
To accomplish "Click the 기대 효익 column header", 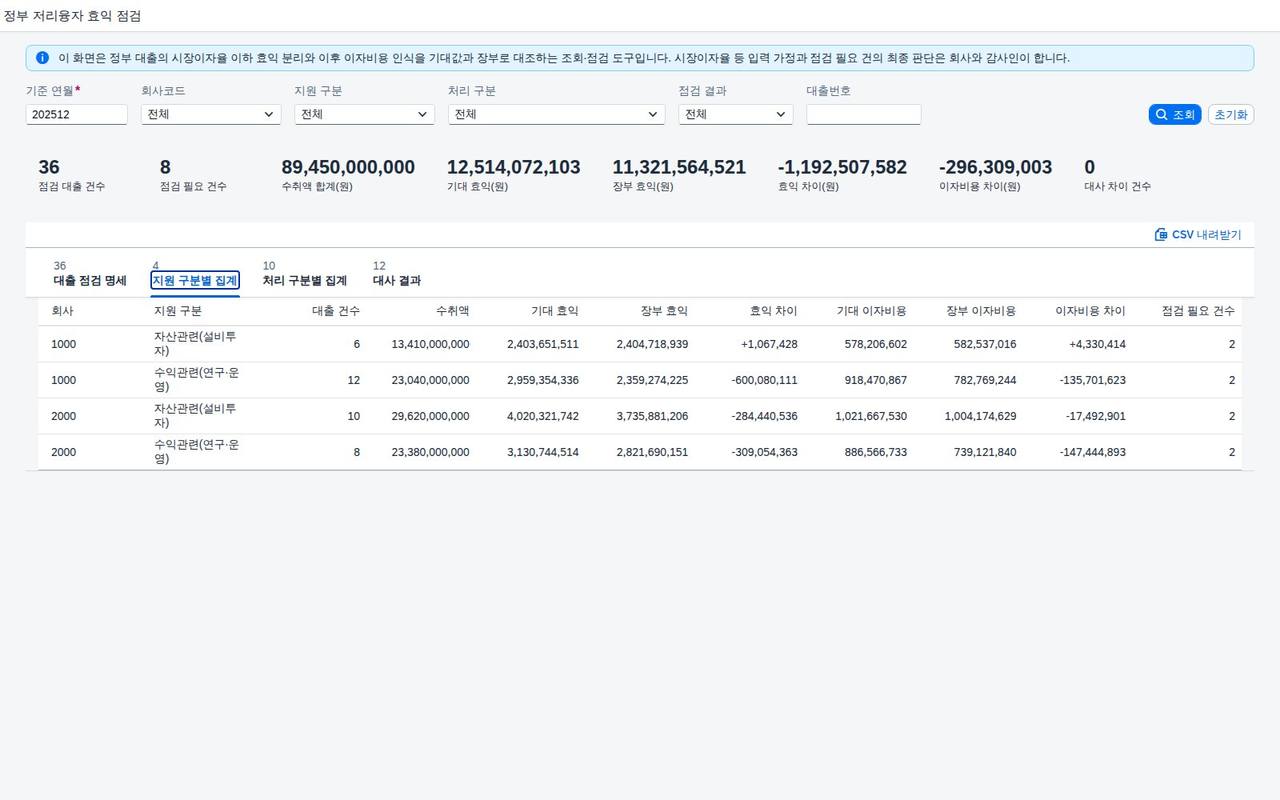I will click(x=555, y=311).
